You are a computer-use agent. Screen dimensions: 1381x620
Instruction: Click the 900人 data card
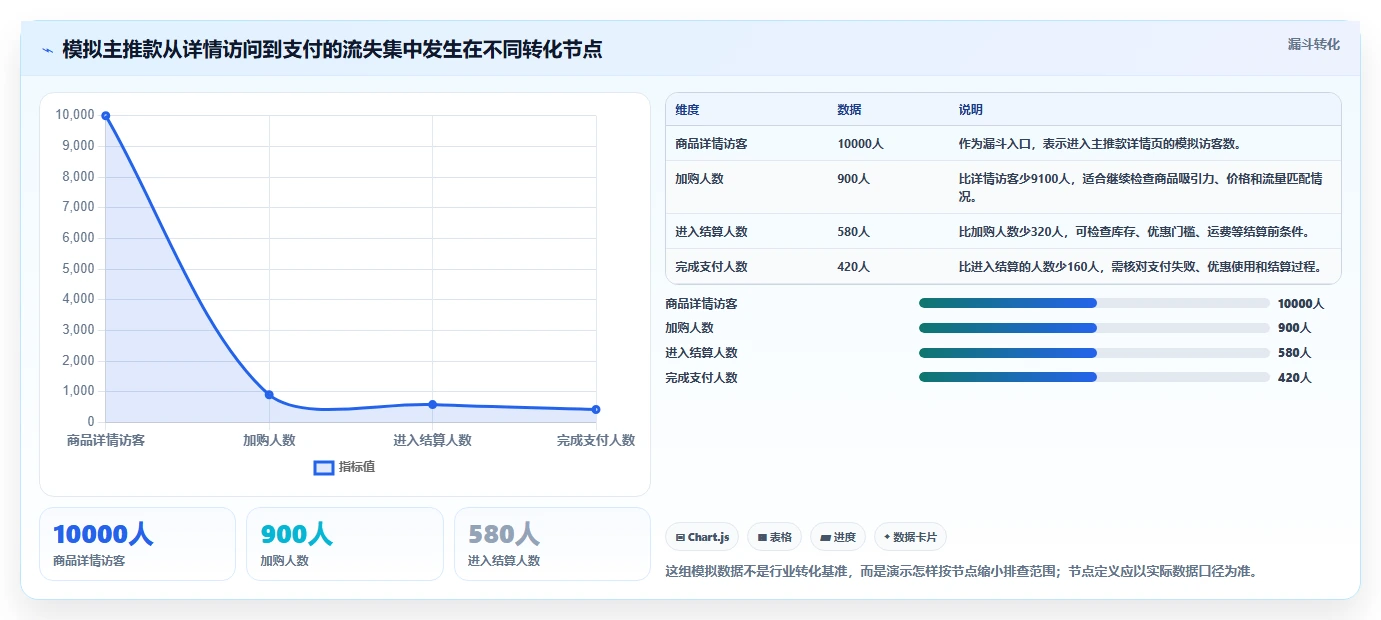(345, 544)
